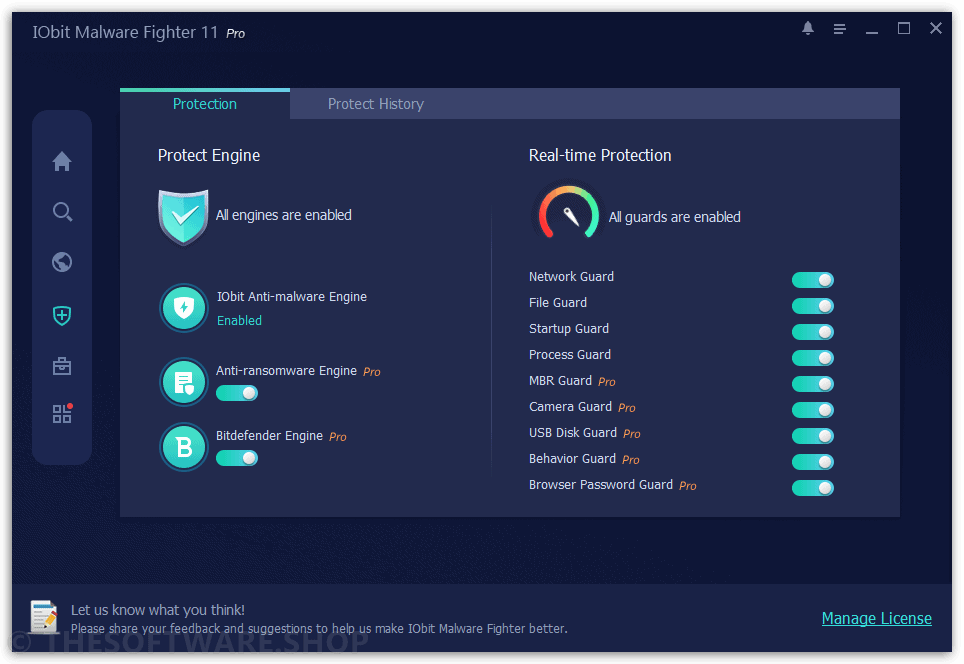The image size is (964, 664).
Task: Close the IObit Malware Fighter window
Action: [x=936, y=28]
